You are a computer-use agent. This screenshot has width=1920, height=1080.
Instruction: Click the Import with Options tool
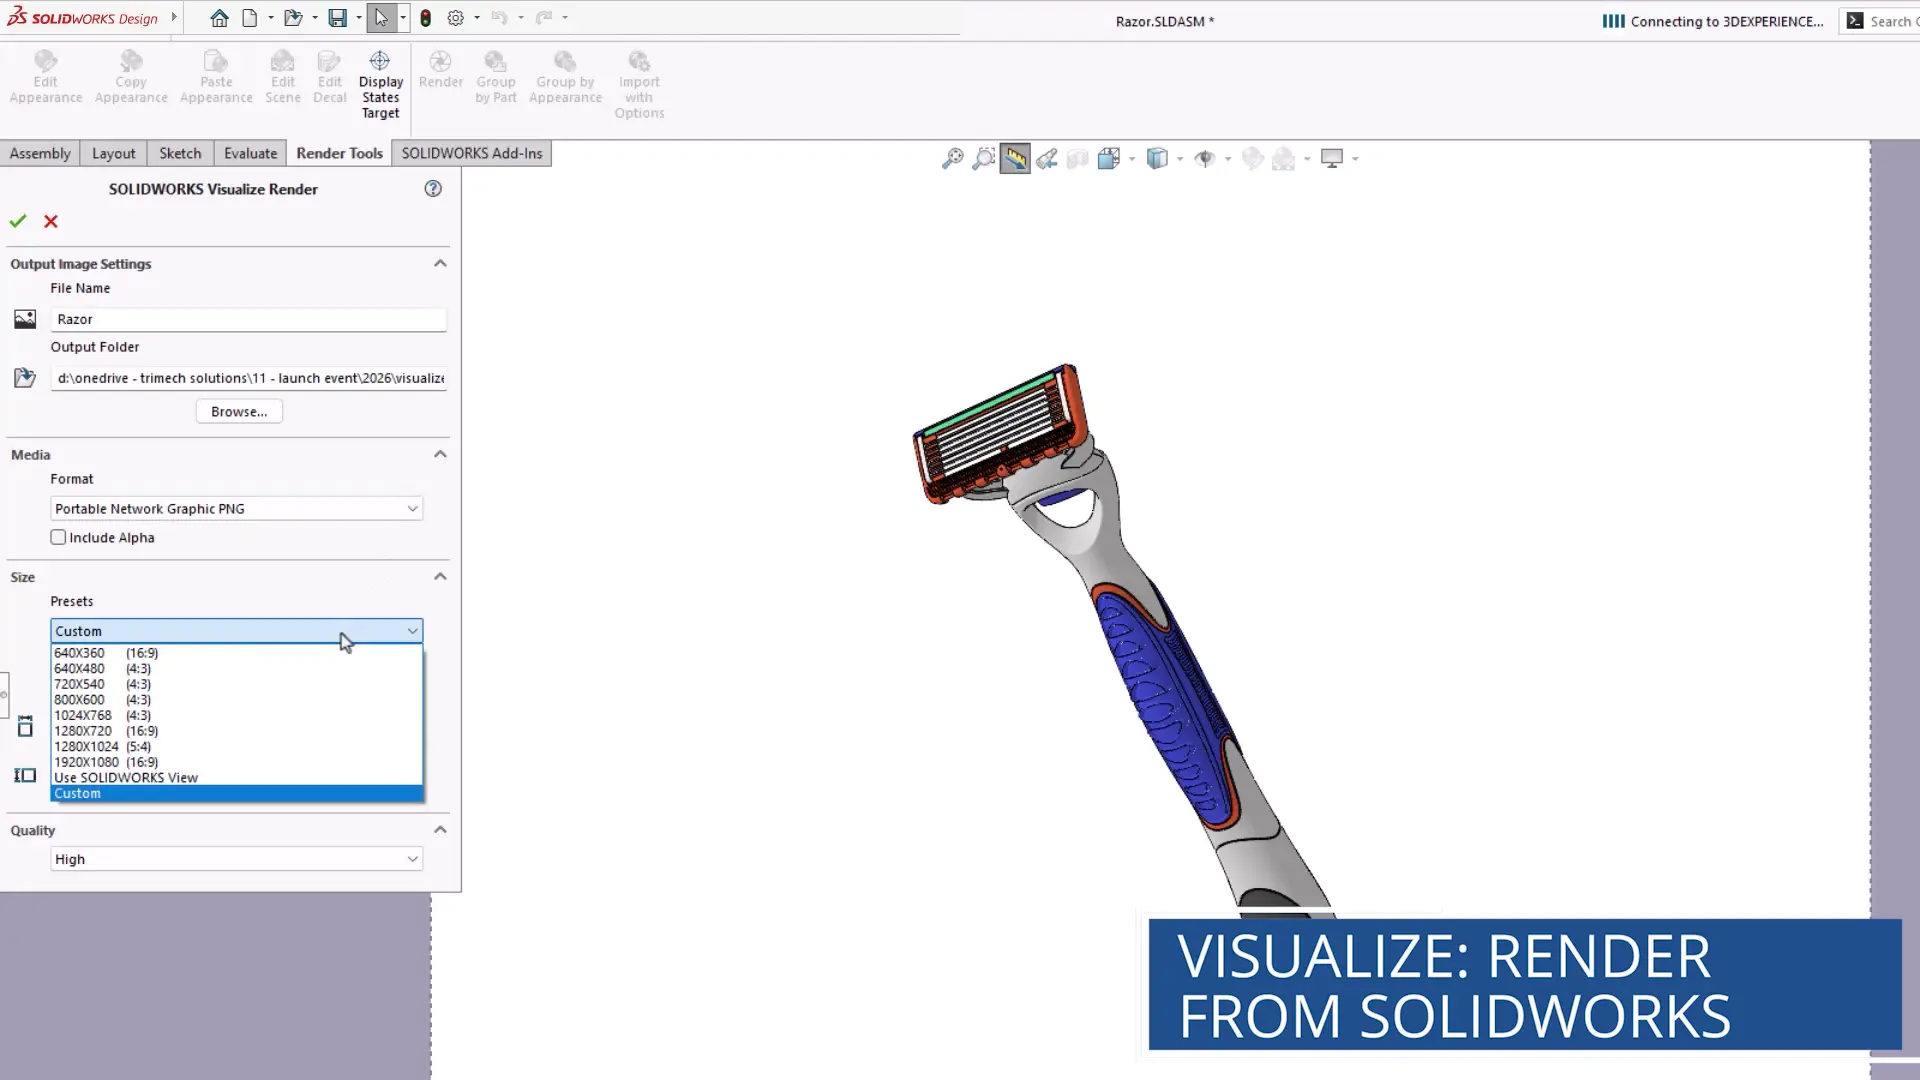pyautogui.click(x=639, y=85)
